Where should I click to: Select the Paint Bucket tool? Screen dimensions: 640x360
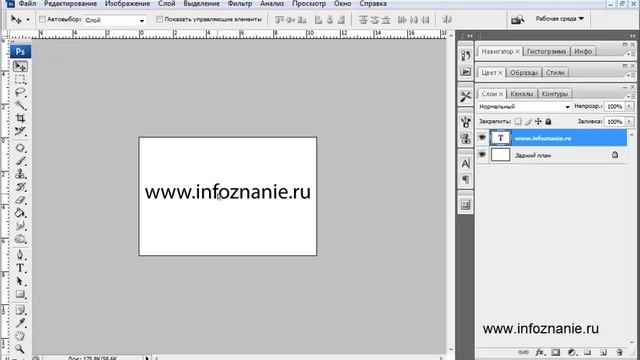20,213
